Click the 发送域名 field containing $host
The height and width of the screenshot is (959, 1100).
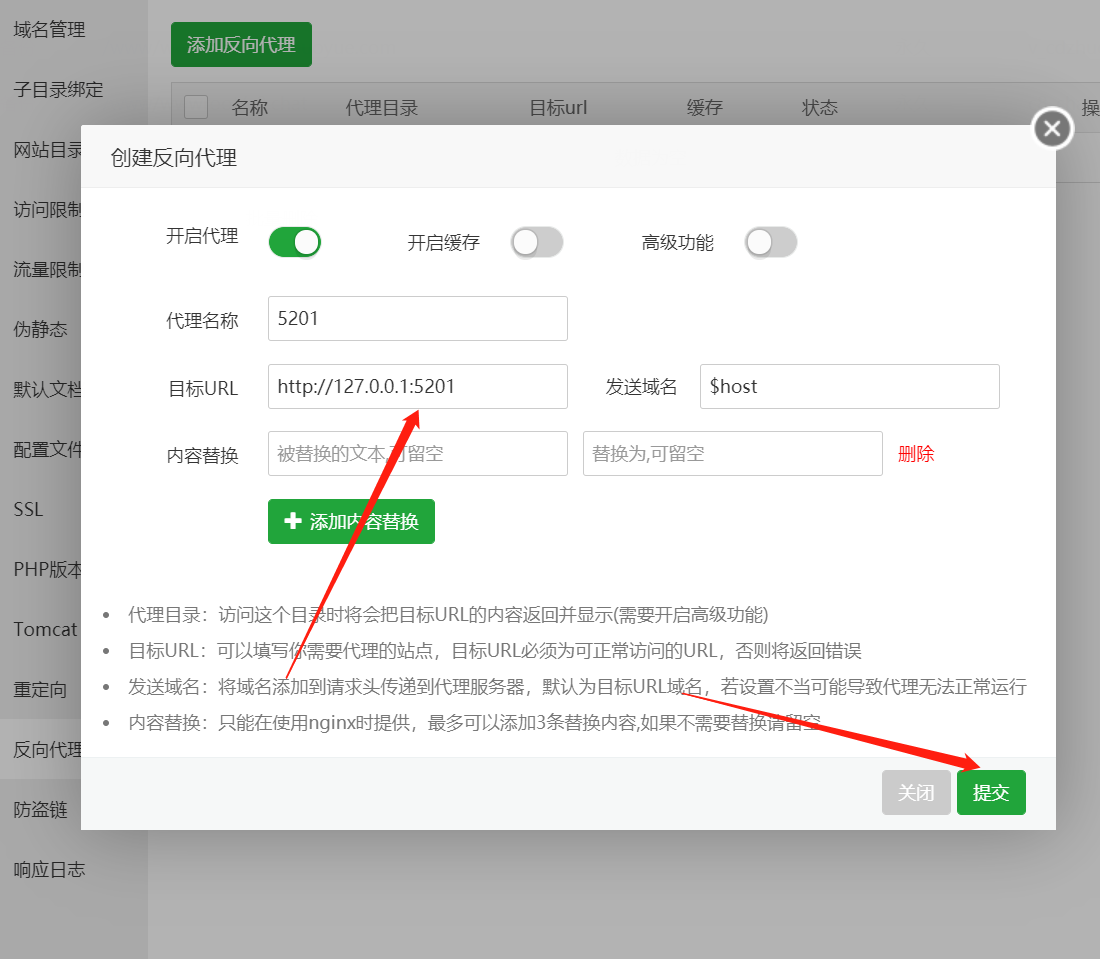point(850,387)
